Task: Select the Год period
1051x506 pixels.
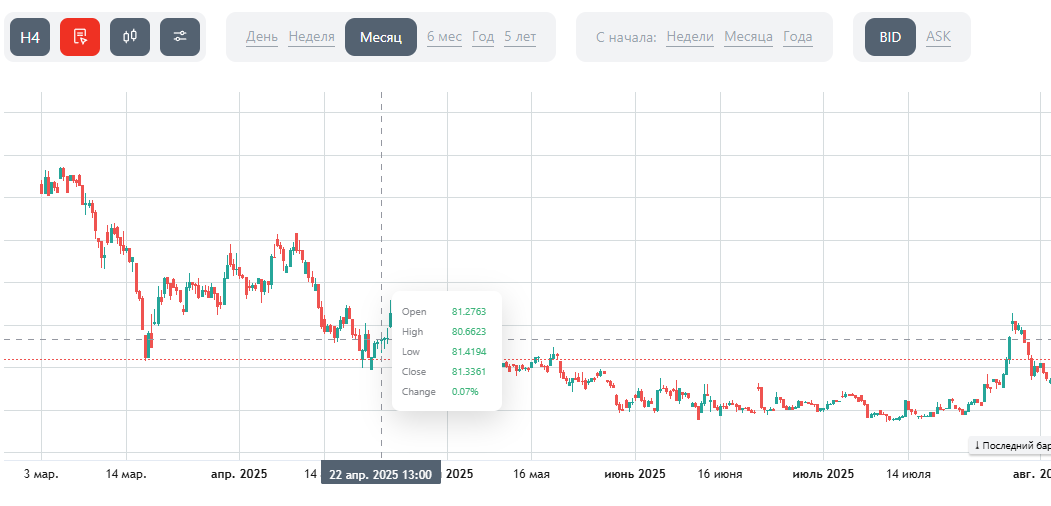Action: [483, 37]
